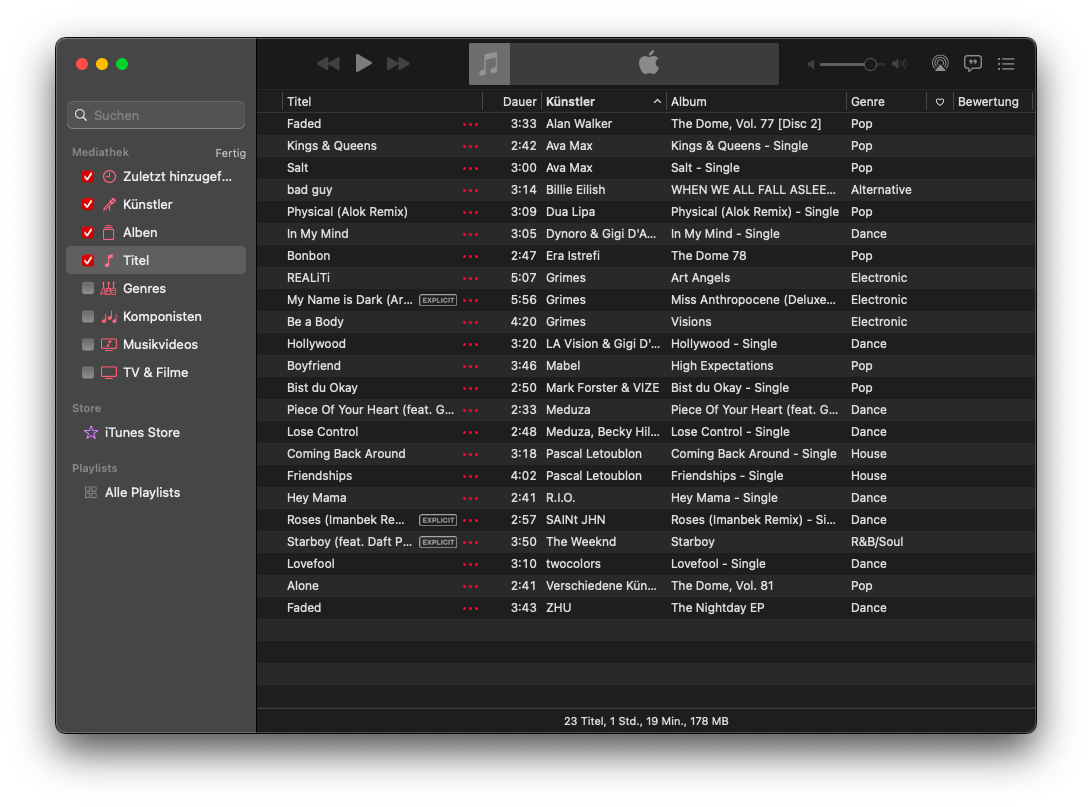
Task: Skip to the next track
Action: point(398,64)
